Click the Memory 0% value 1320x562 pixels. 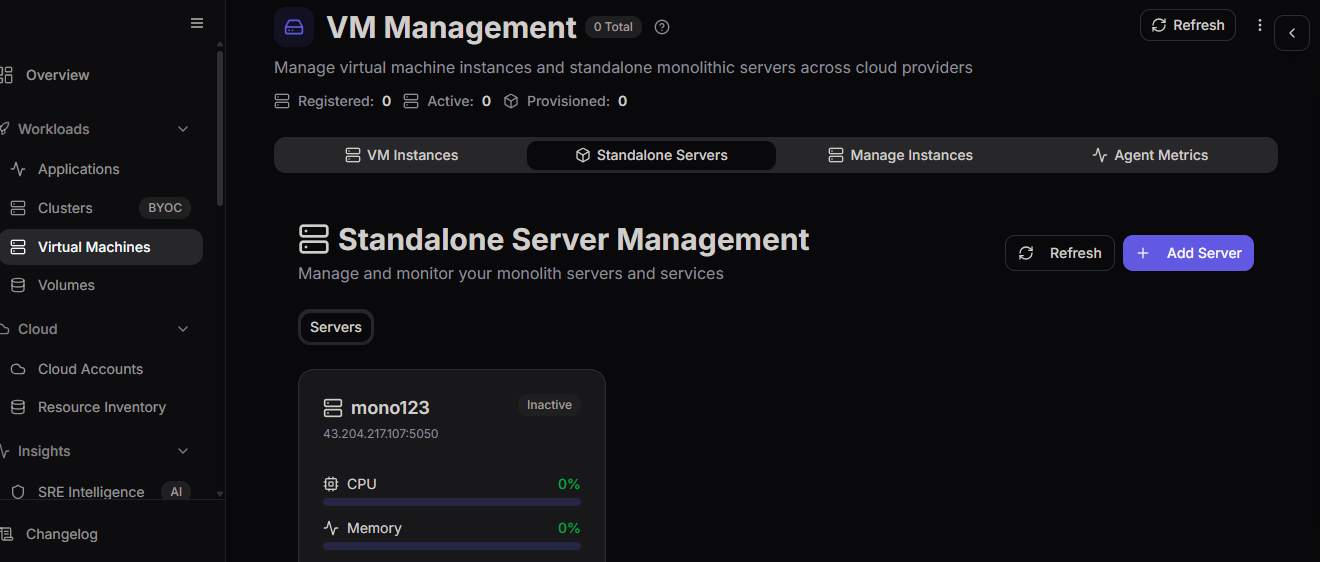click(x=569, y=528)
